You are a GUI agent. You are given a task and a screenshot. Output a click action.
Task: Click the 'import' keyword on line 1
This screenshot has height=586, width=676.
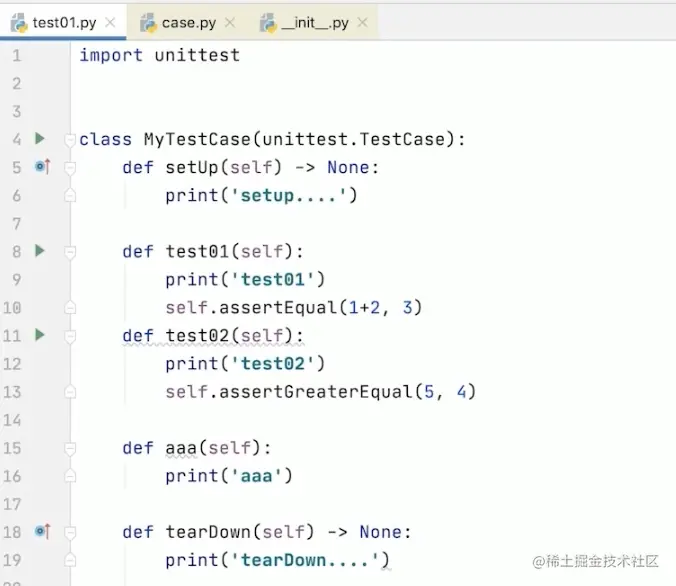pos(111,55)
